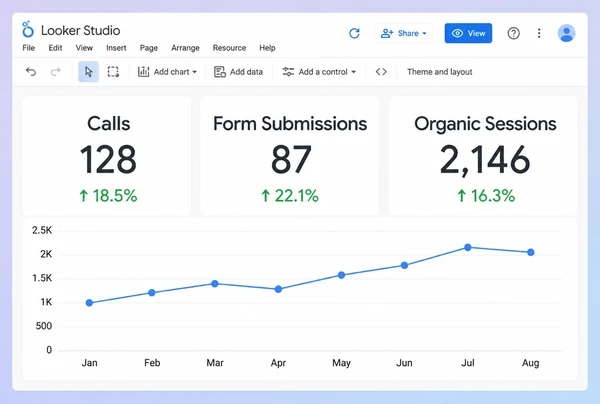The image size is (600, 404).
Task: Click the May data point on chart
Action: tap(341, 275)
